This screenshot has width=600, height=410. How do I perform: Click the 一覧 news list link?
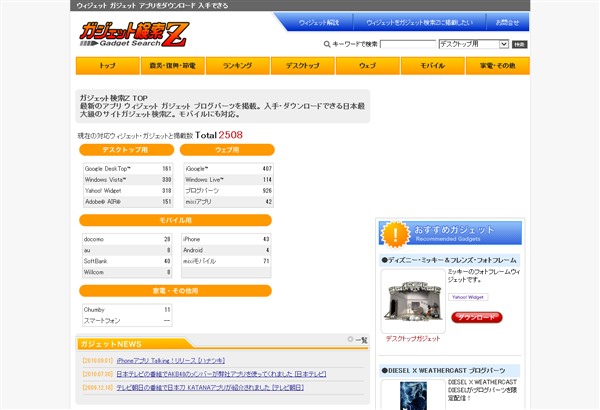pyautogui.click(x=361, y=340)
